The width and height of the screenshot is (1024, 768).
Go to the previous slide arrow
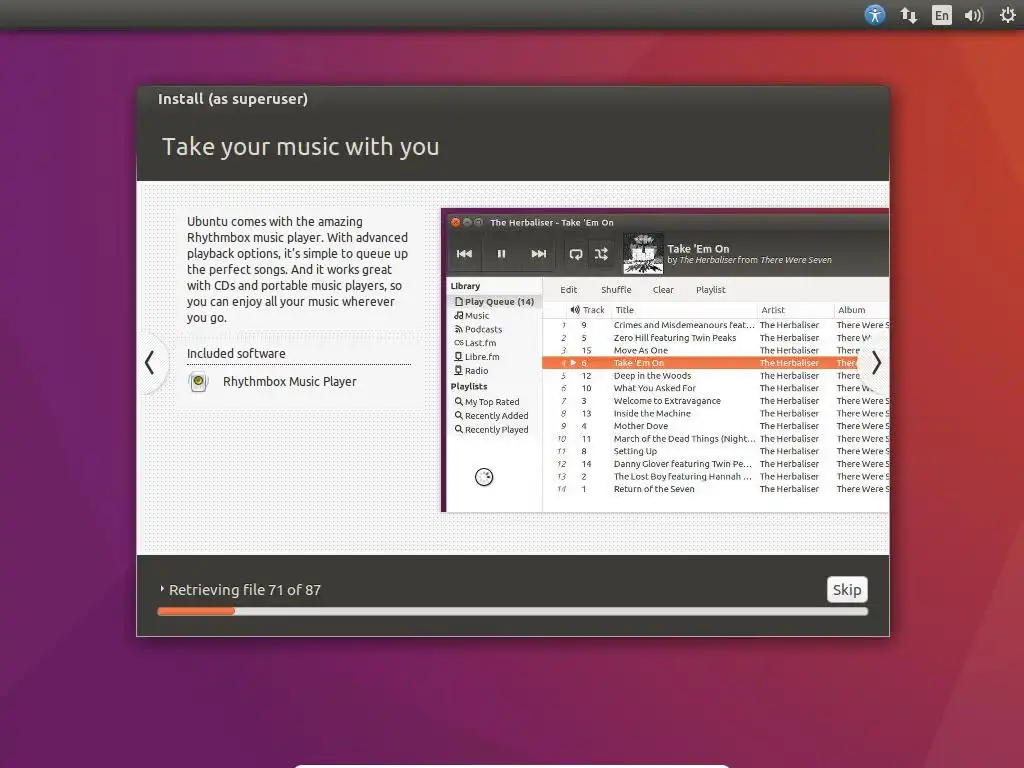(150, 363)
